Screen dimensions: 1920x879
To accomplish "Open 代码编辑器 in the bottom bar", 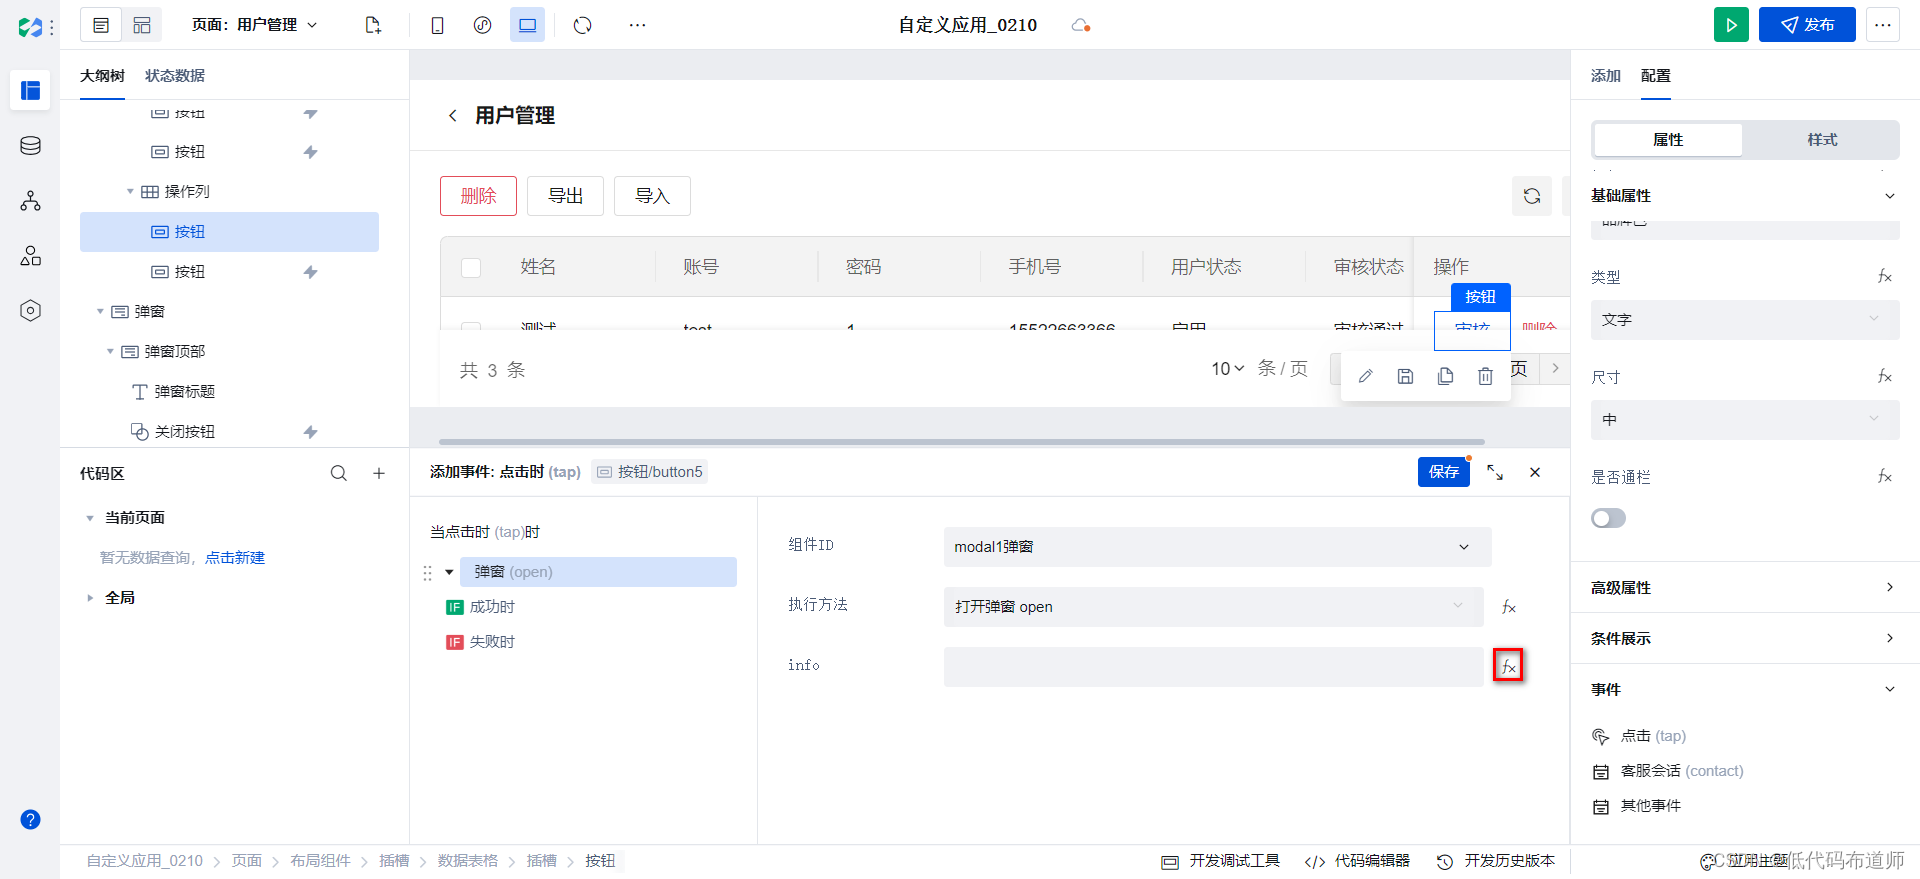I will pos(1357,861).
